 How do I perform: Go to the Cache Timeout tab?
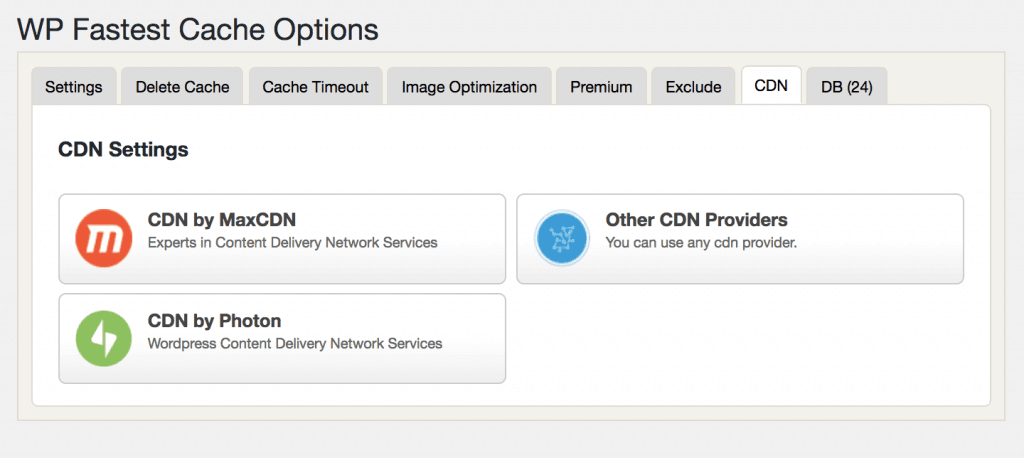coord(315,86)
